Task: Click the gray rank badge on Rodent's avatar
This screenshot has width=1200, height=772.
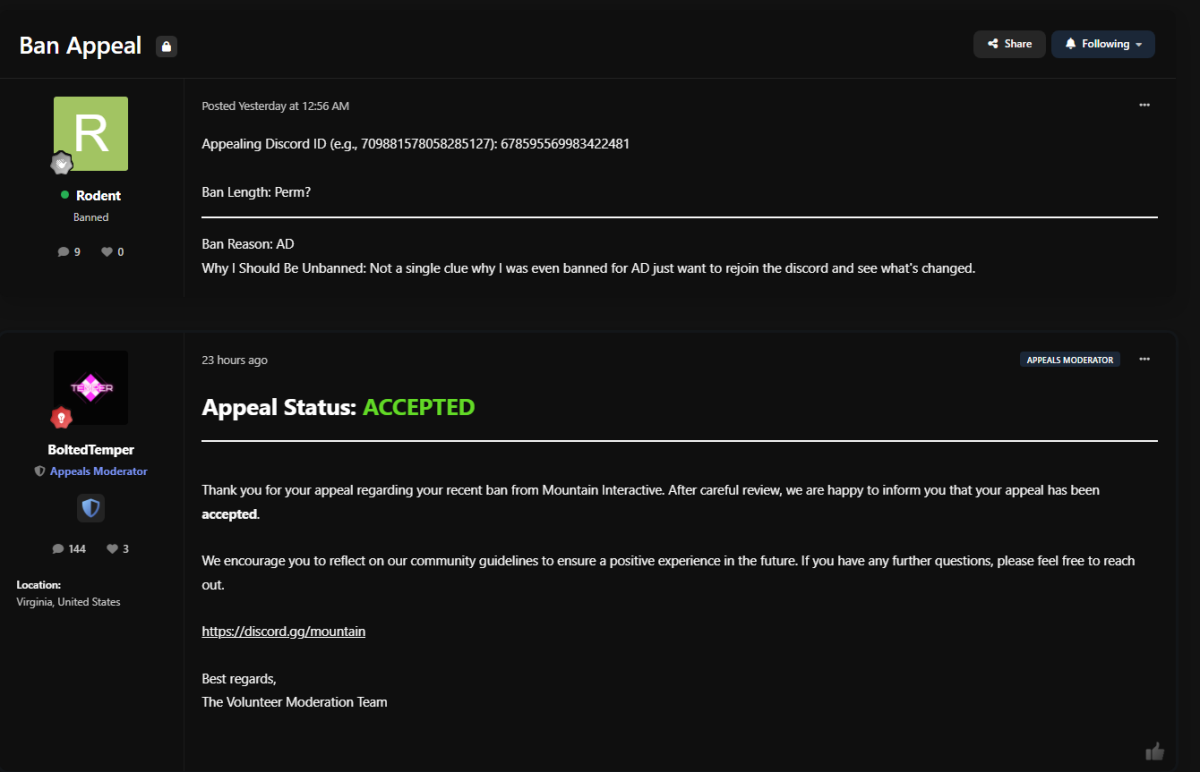Action: [62, 163]
